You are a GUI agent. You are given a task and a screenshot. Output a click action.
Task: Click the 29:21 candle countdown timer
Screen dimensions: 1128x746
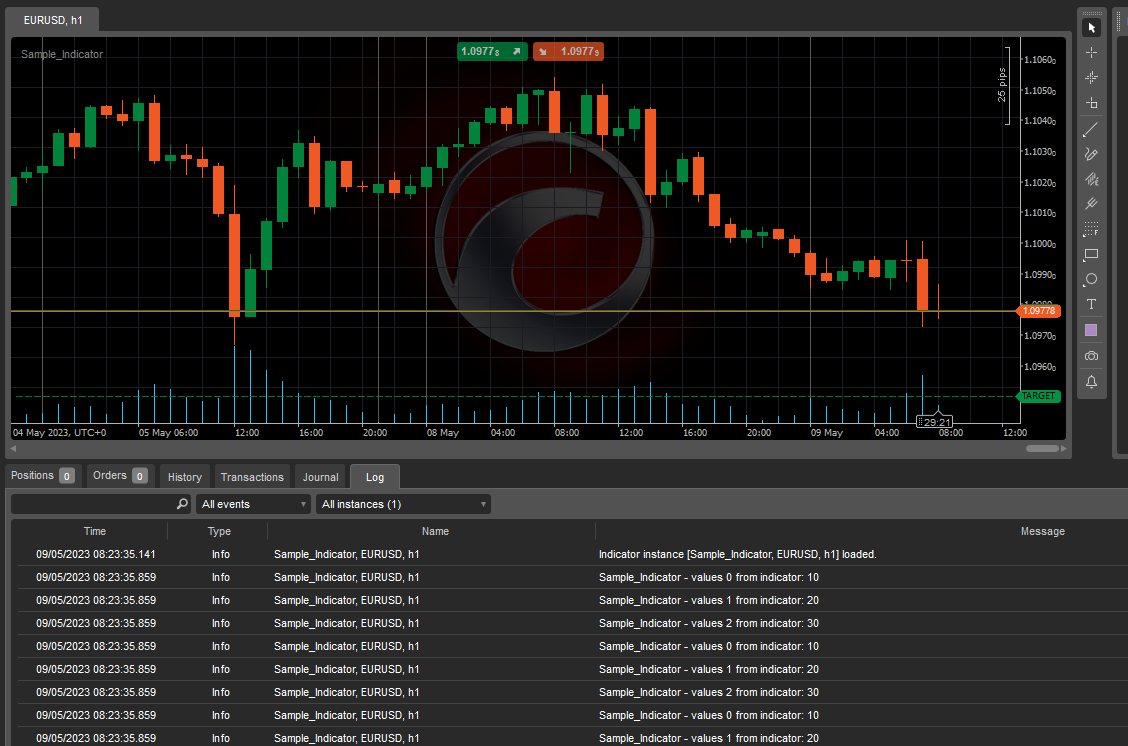pyautogui.click(x=935, y=422)
